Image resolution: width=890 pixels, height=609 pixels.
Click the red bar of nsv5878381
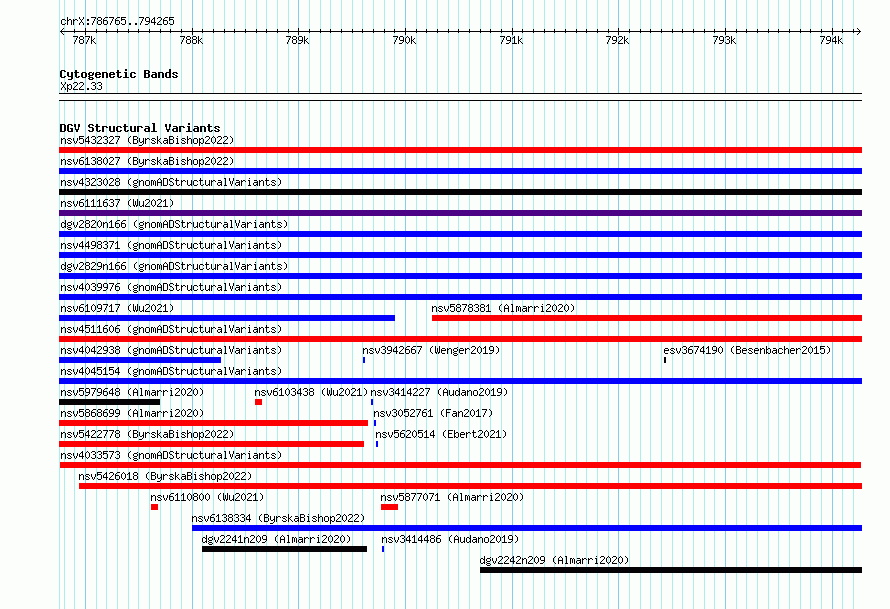click(x=647, y=318)
